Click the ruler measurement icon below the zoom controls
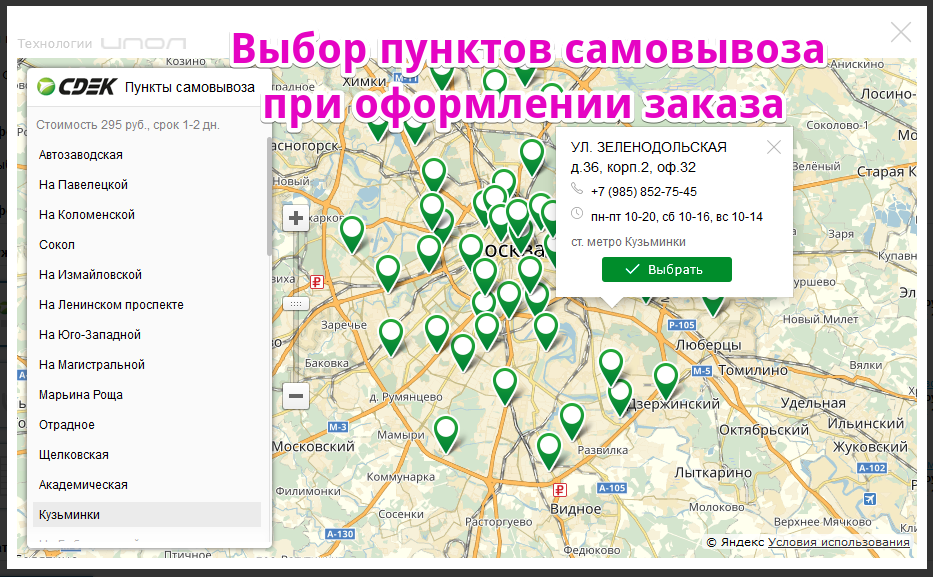The image size is (933, 577). (295, 301)
